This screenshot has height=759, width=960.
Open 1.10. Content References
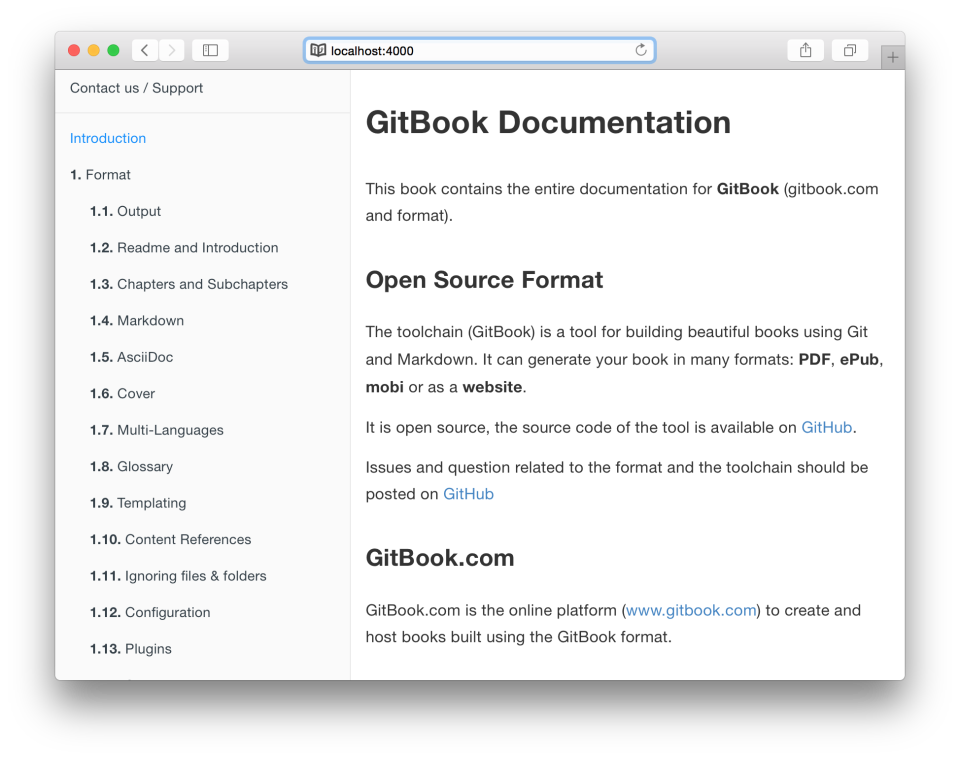tap(170, 539)
